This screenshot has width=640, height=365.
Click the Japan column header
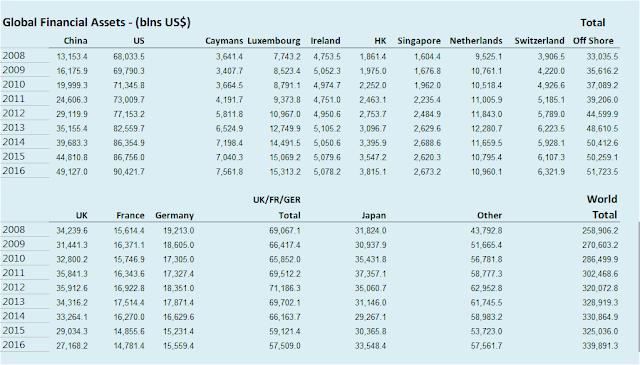373,216
